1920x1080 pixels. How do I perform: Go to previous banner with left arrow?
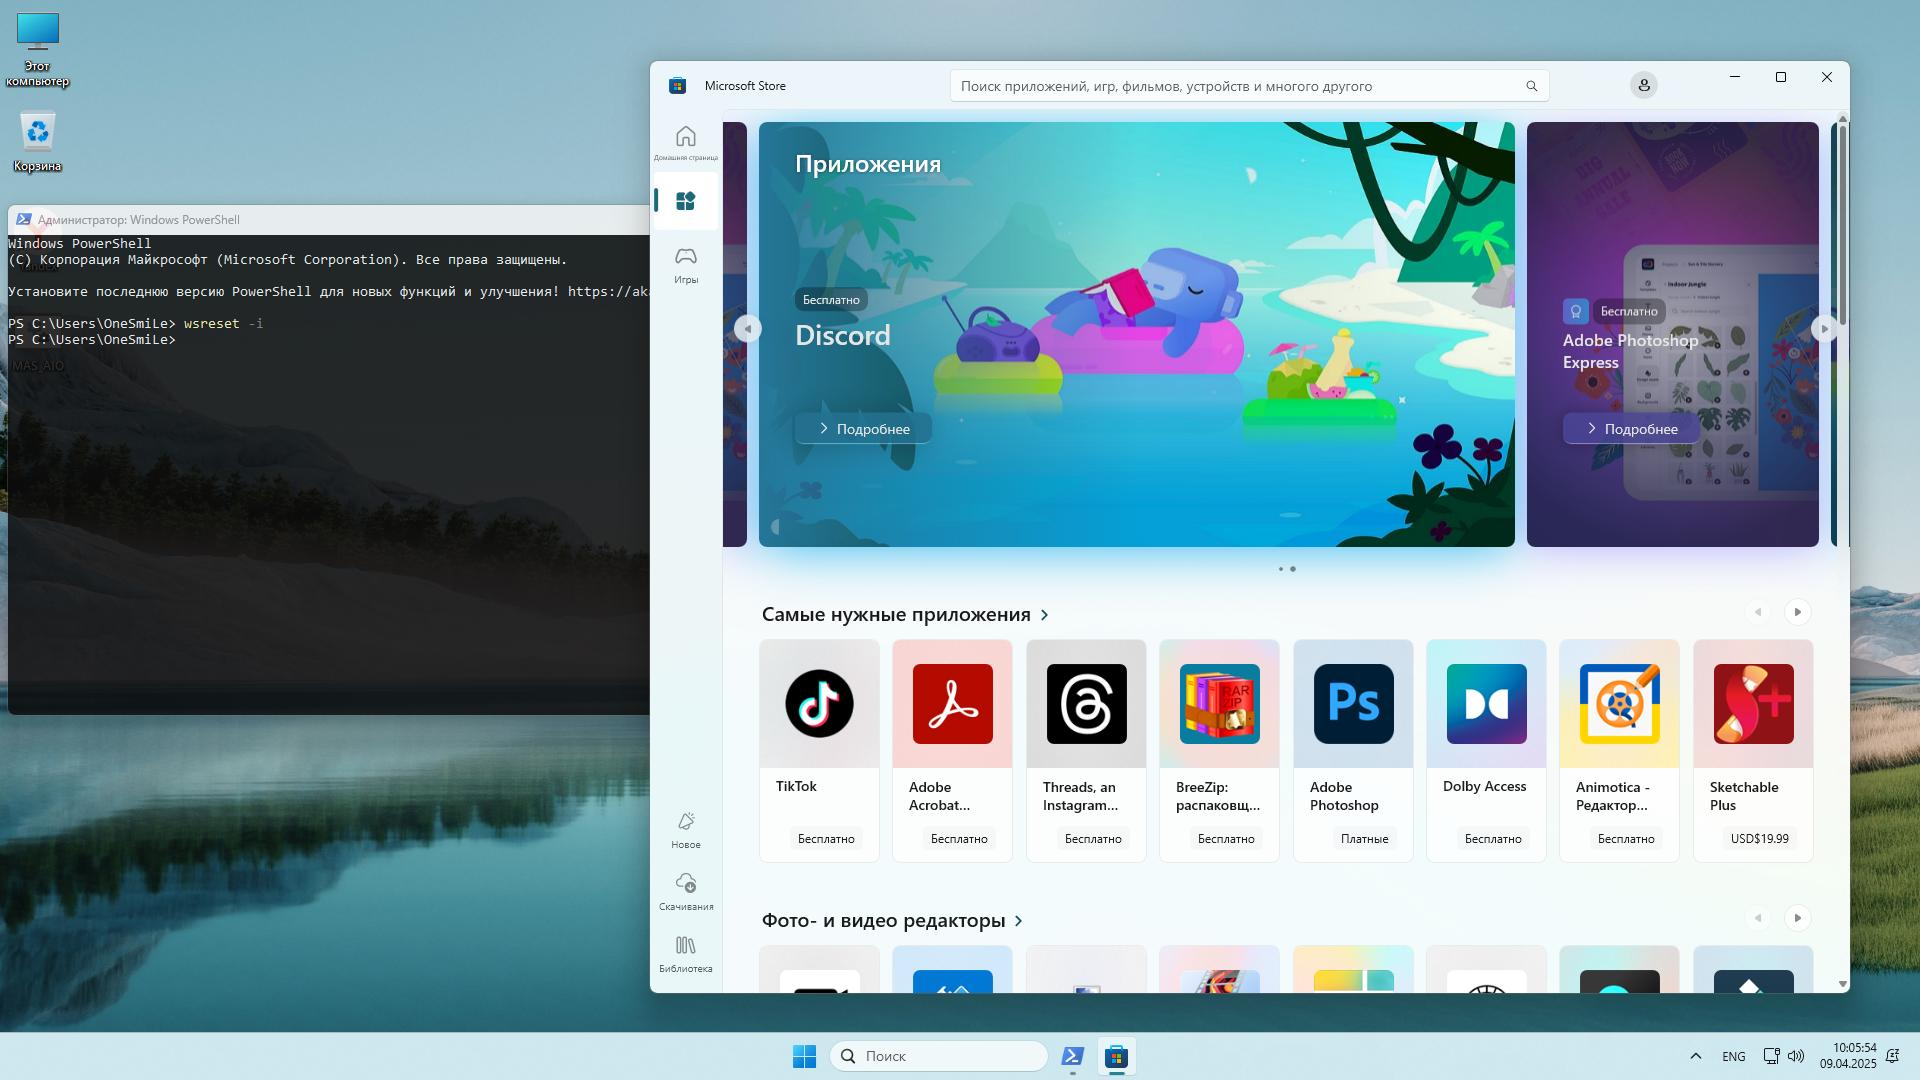(747, 329)
